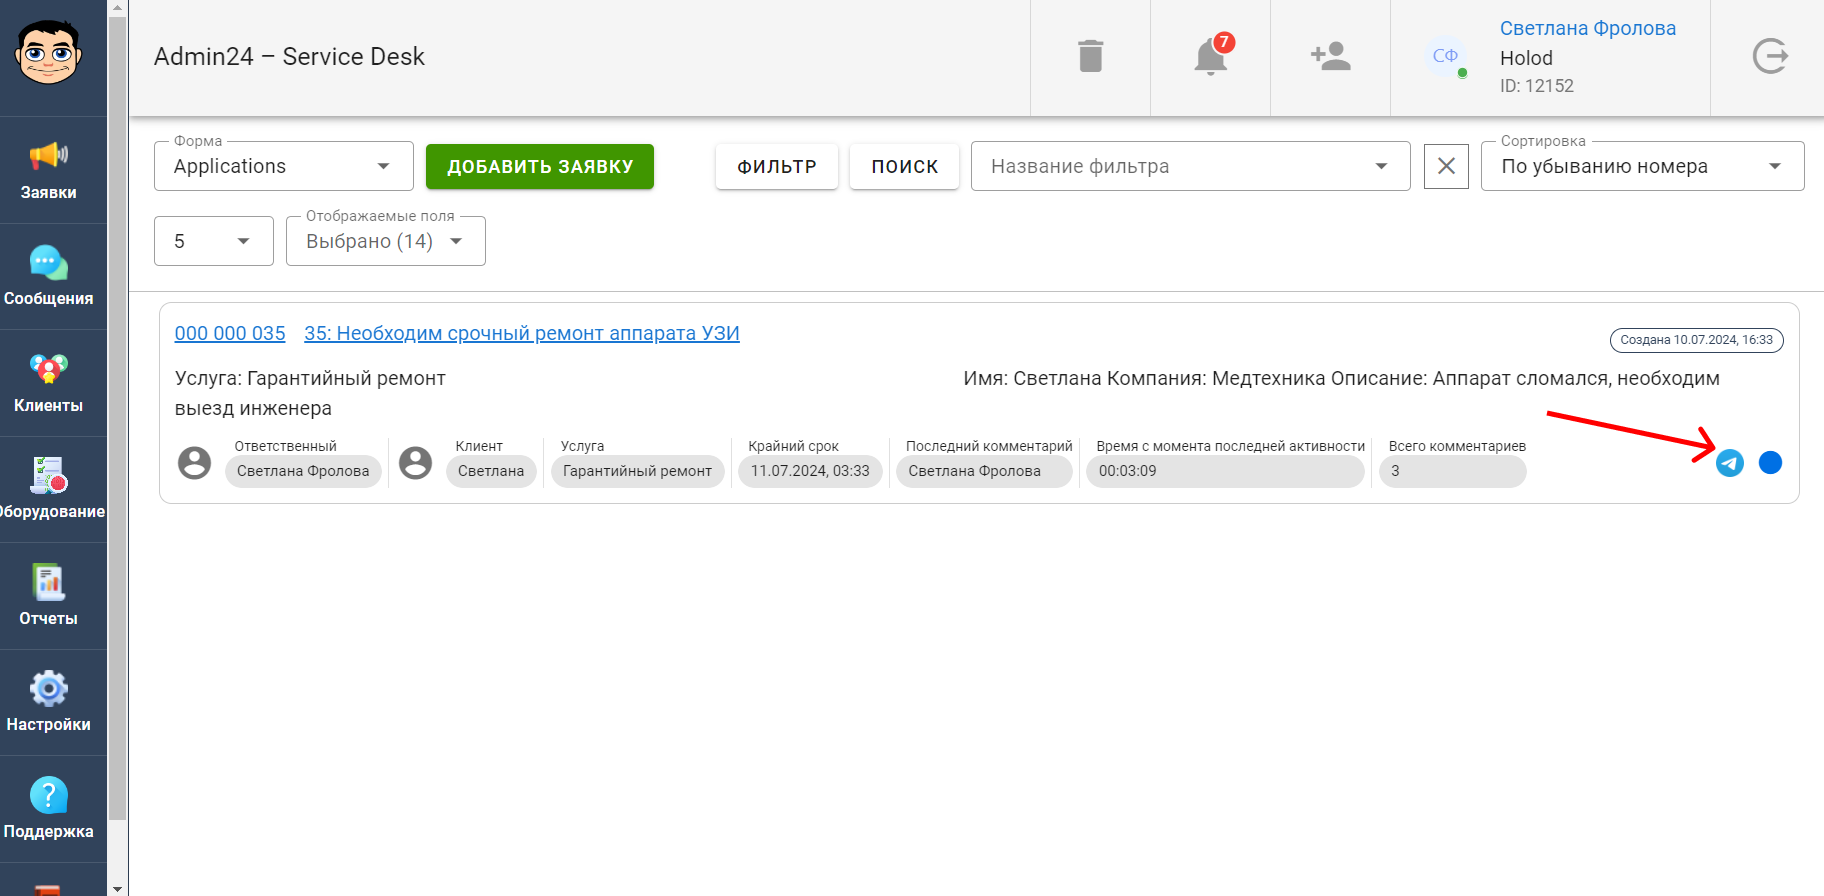This screenshot has width=1824, height=896.
Task: Click the ID: 12152 text
Action: 1537,86
